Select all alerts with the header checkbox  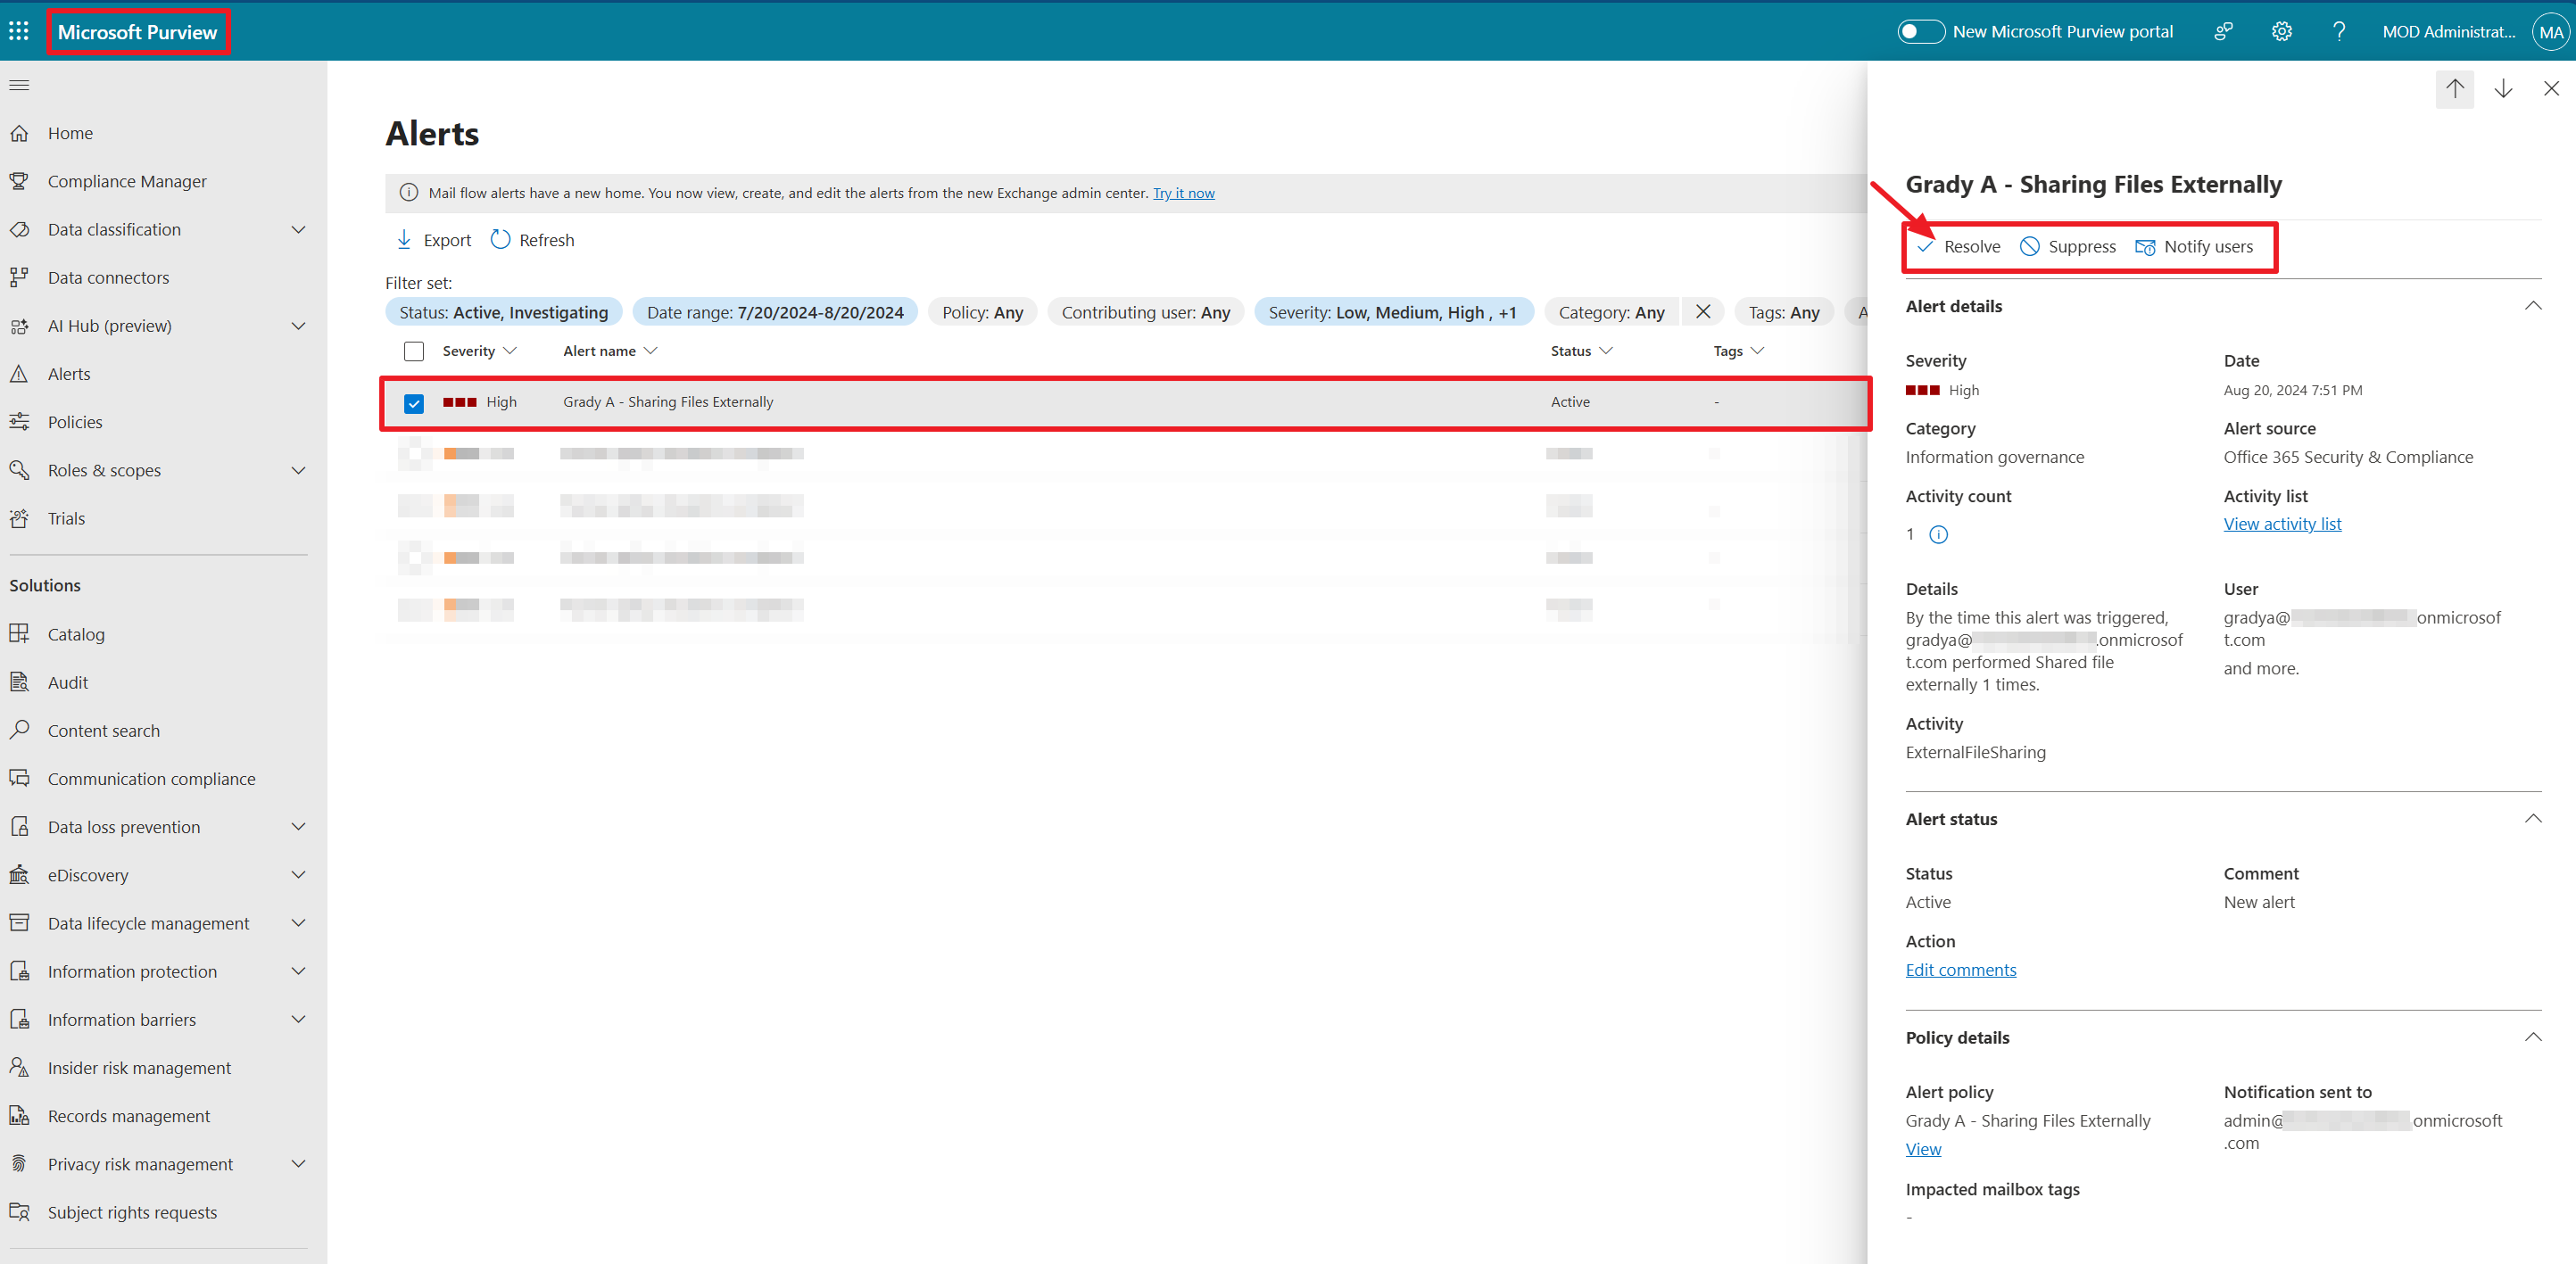point(413,351)
